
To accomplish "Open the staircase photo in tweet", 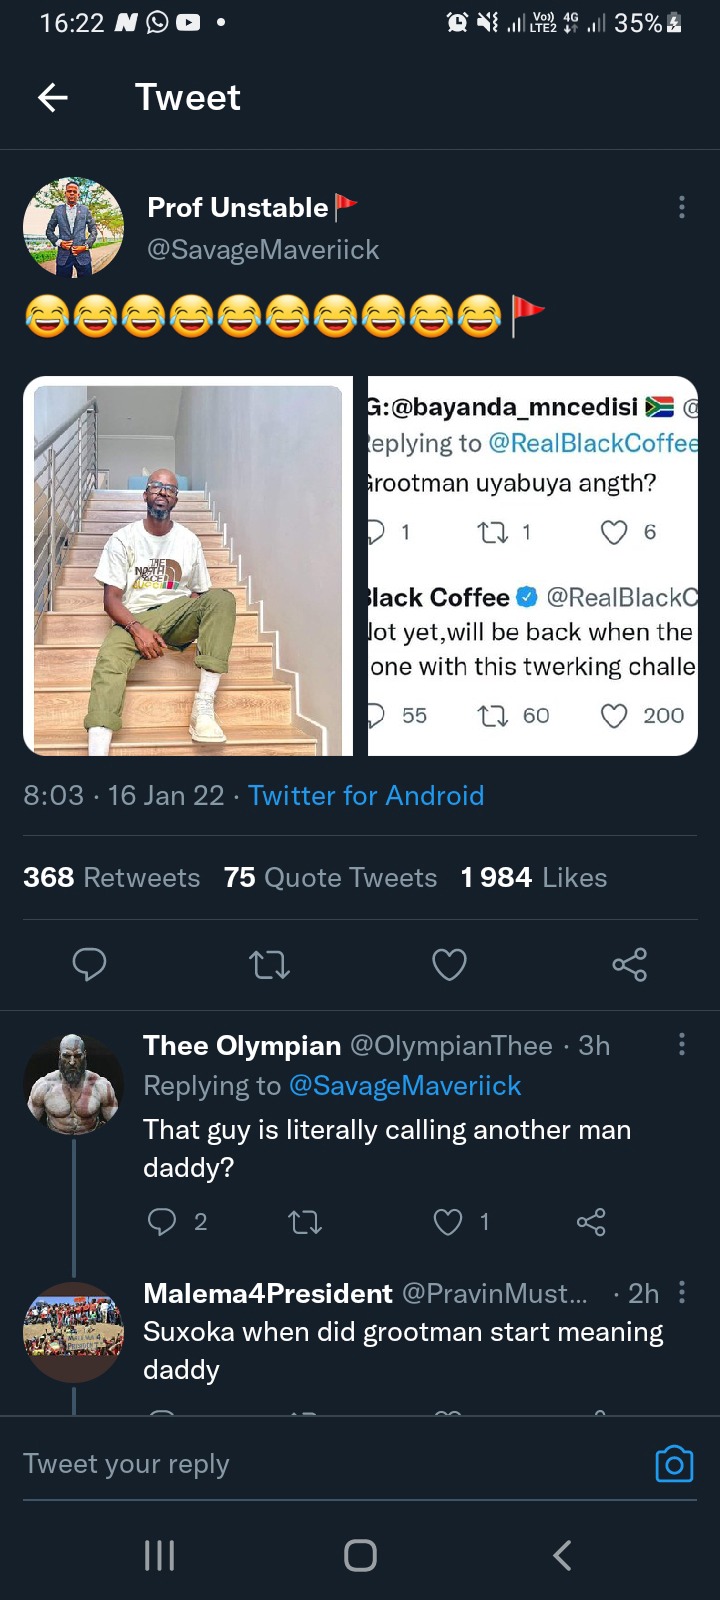I will [x=188, y=566].
